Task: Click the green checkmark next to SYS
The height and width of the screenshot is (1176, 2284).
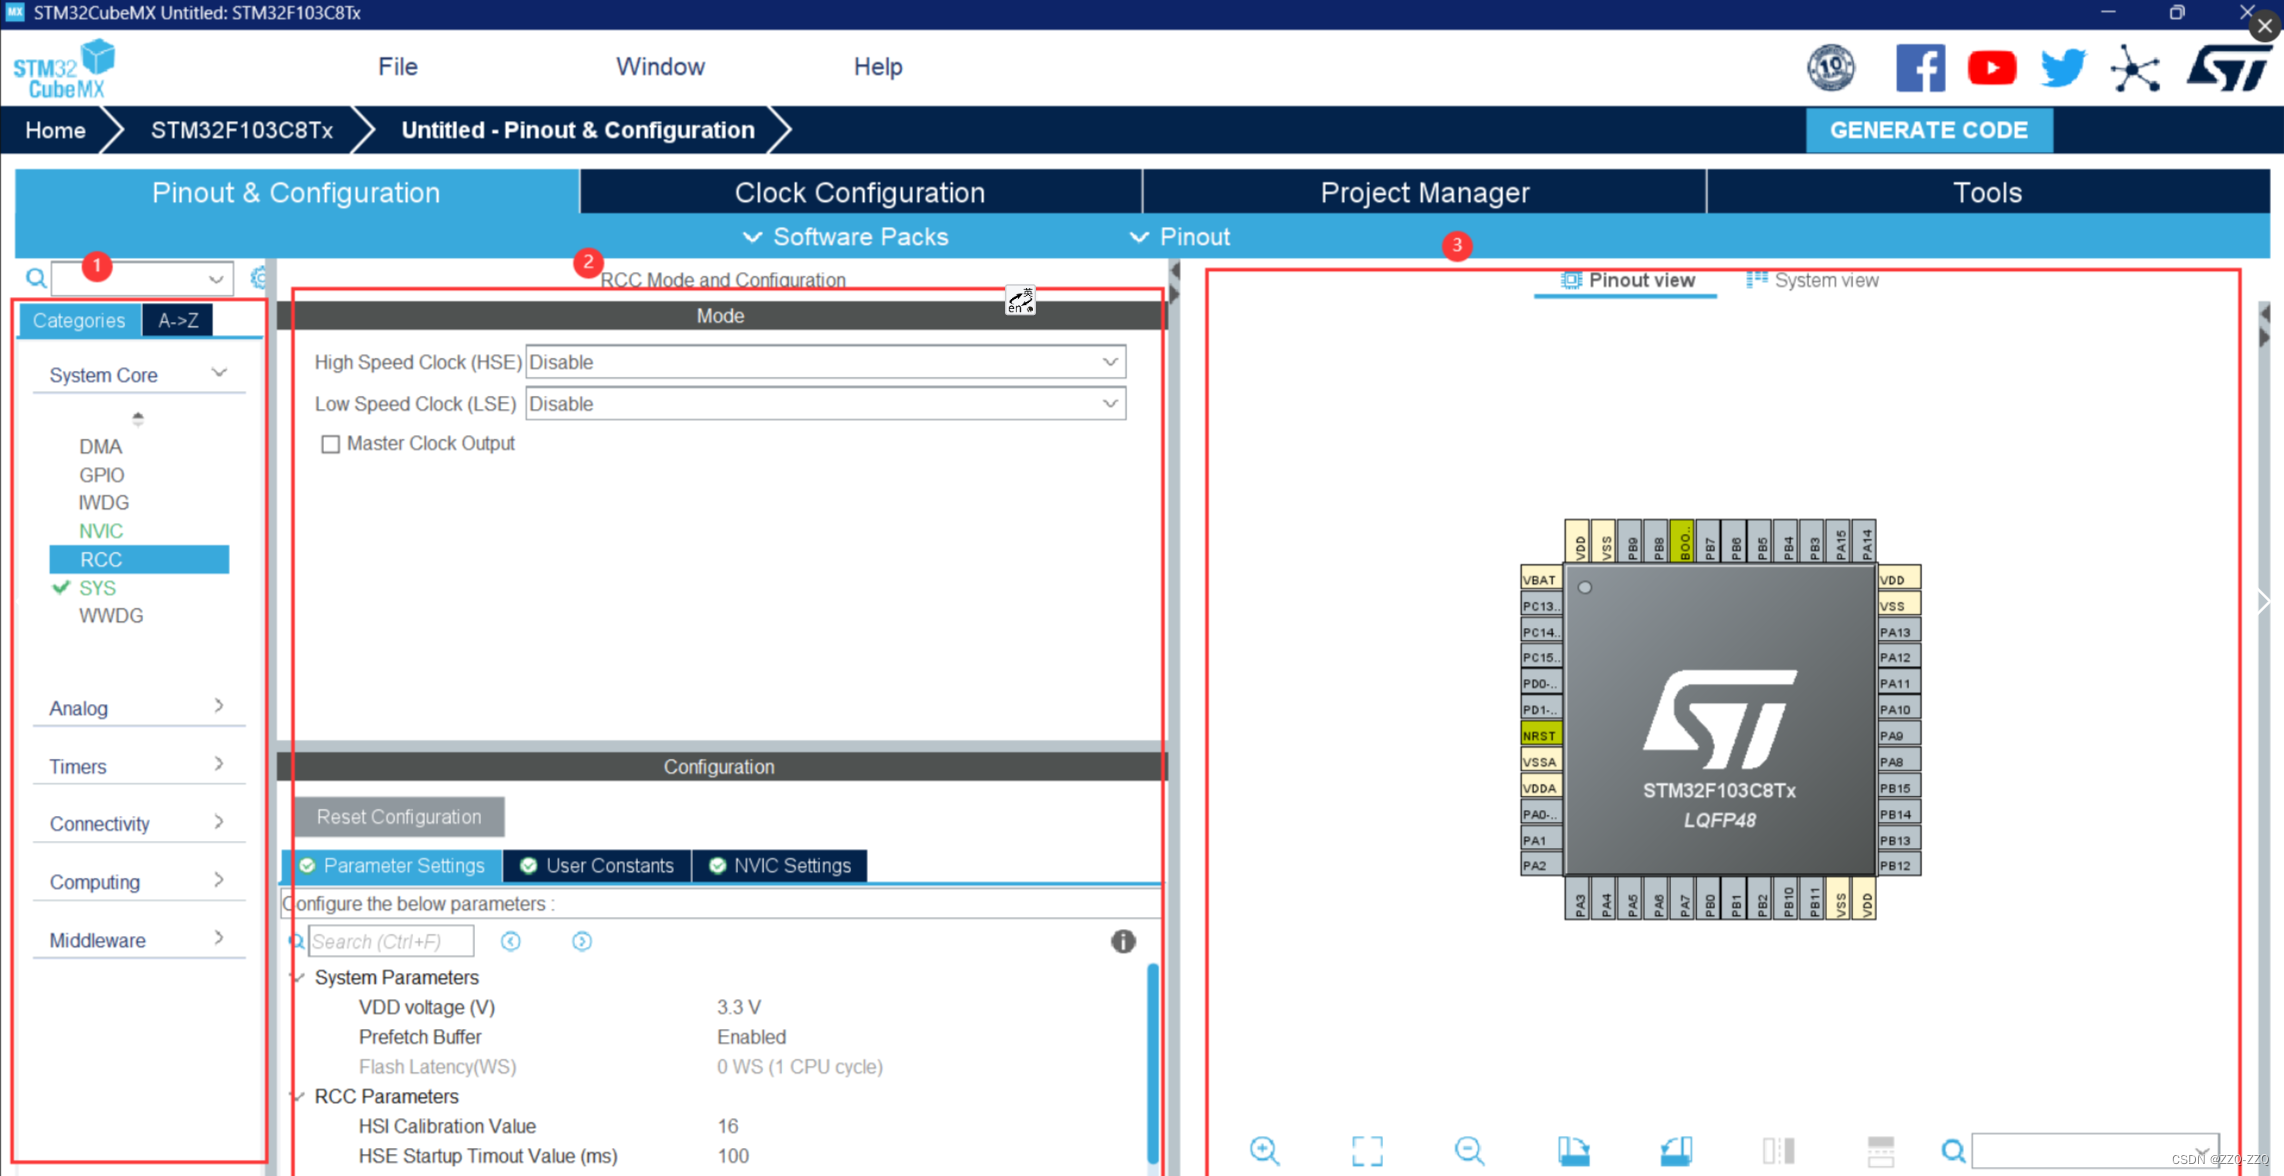Action: [x=61, y=588]
